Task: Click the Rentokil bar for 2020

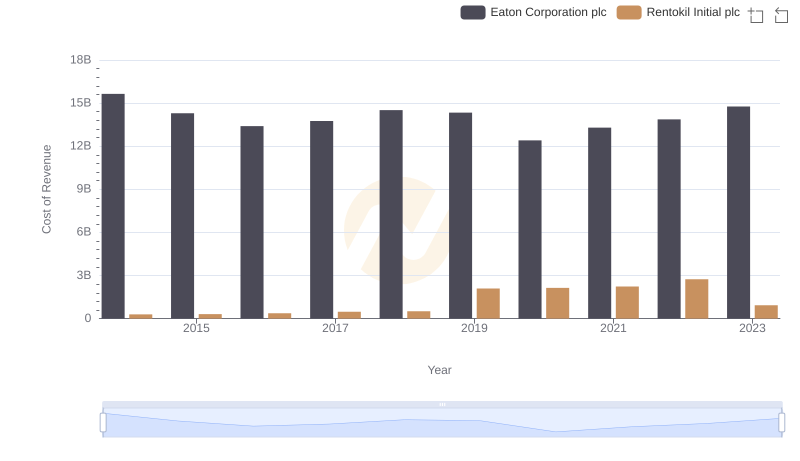Action: [x=558, y=303]
